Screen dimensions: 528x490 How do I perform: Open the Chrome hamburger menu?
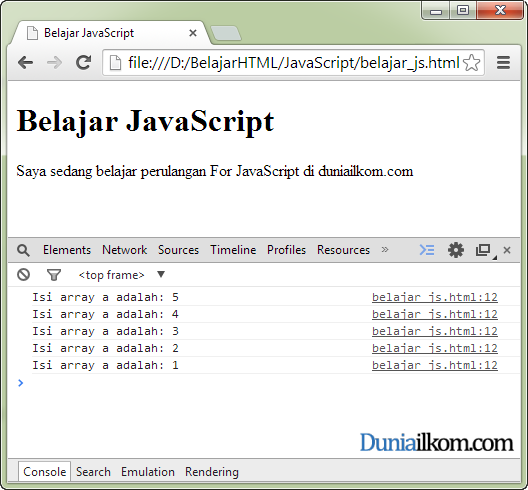click(503, 63)
